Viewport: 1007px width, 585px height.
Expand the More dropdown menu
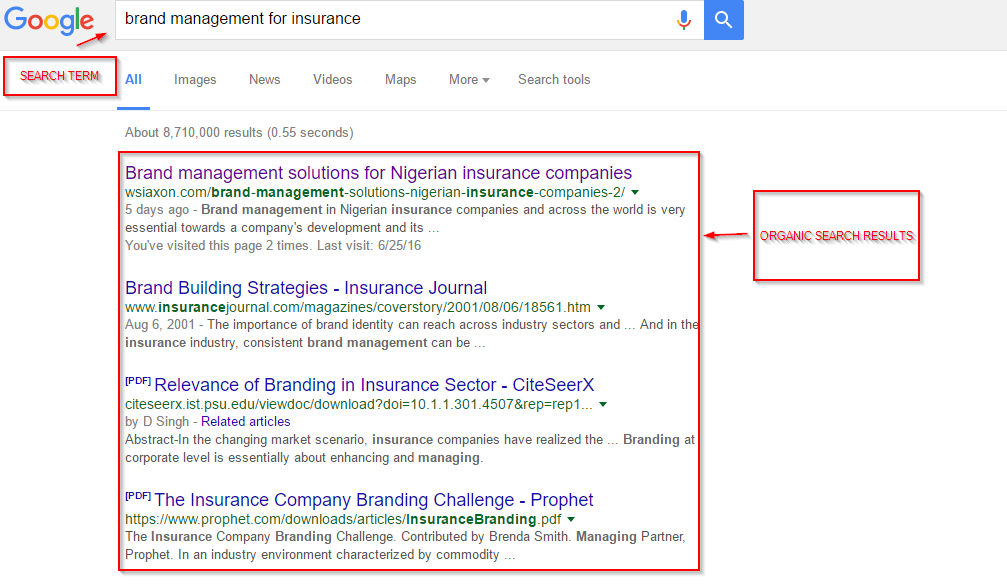pos(469,80)
